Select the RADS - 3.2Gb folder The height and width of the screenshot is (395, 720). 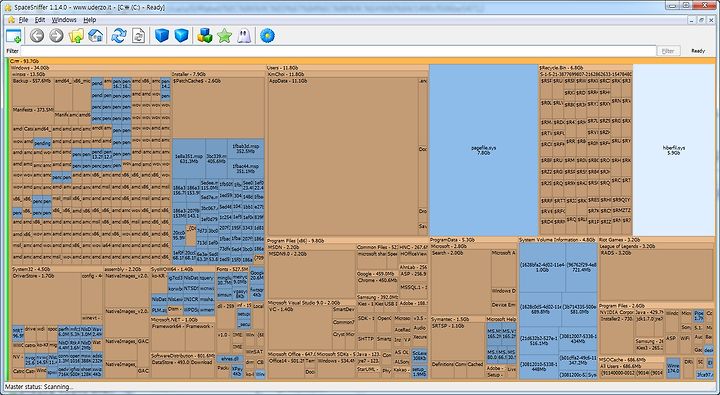657,276
